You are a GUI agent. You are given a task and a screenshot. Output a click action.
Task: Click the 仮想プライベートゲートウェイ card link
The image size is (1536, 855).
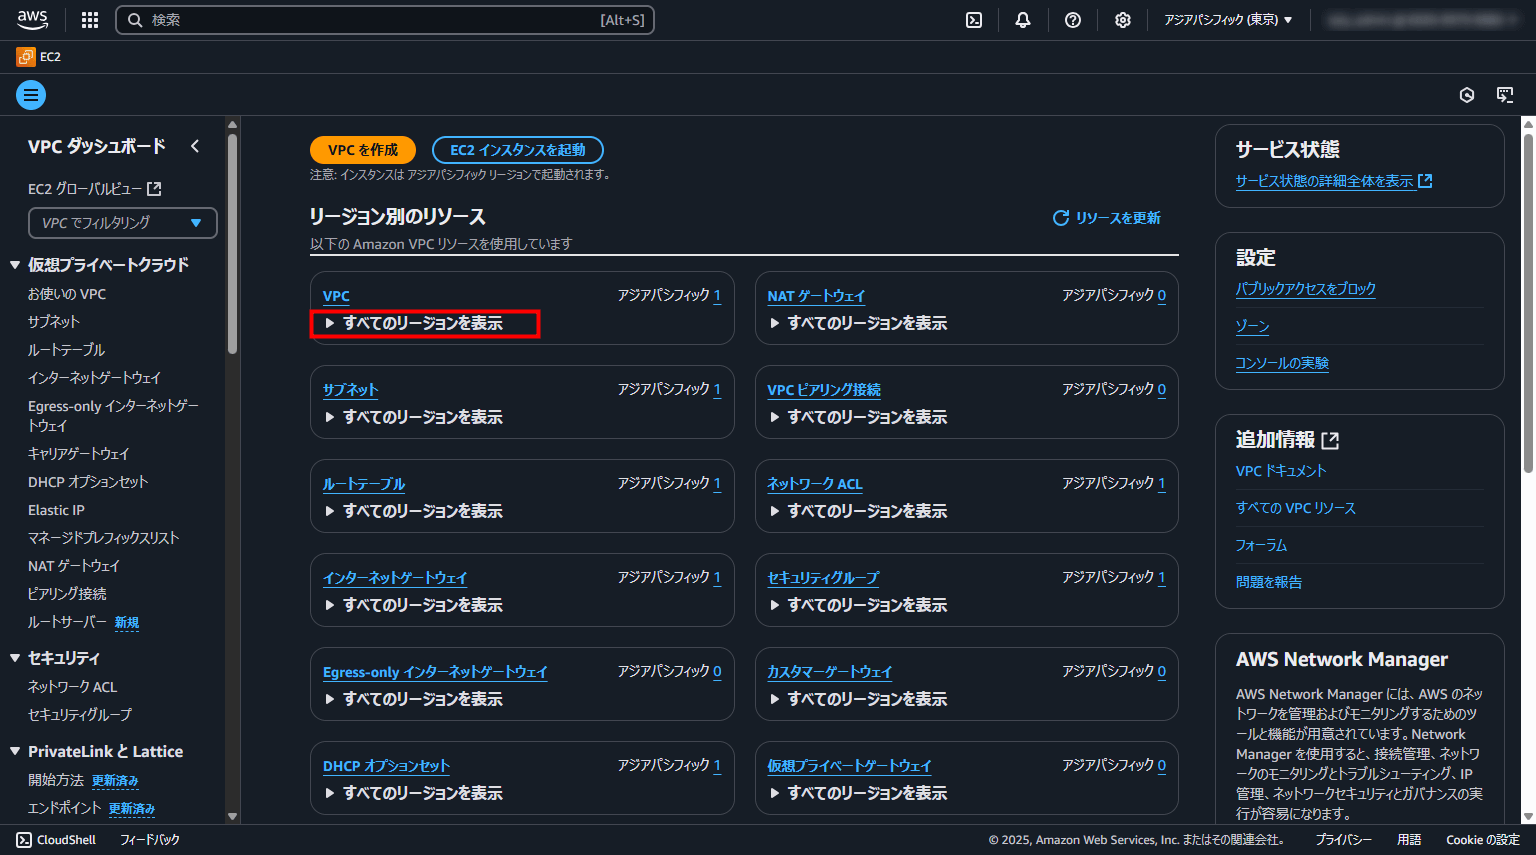click(850, 766)
